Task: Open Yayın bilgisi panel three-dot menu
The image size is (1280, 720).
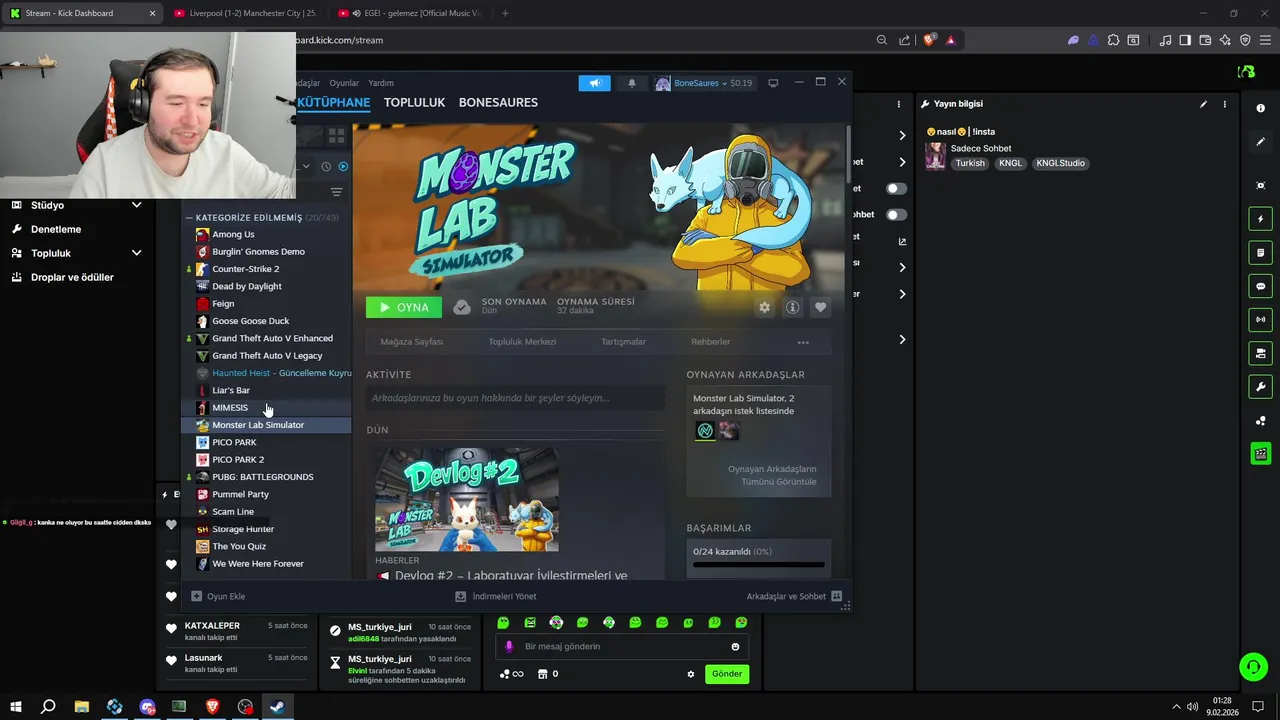Action: pyautogui.click(x=1225, y=104)
